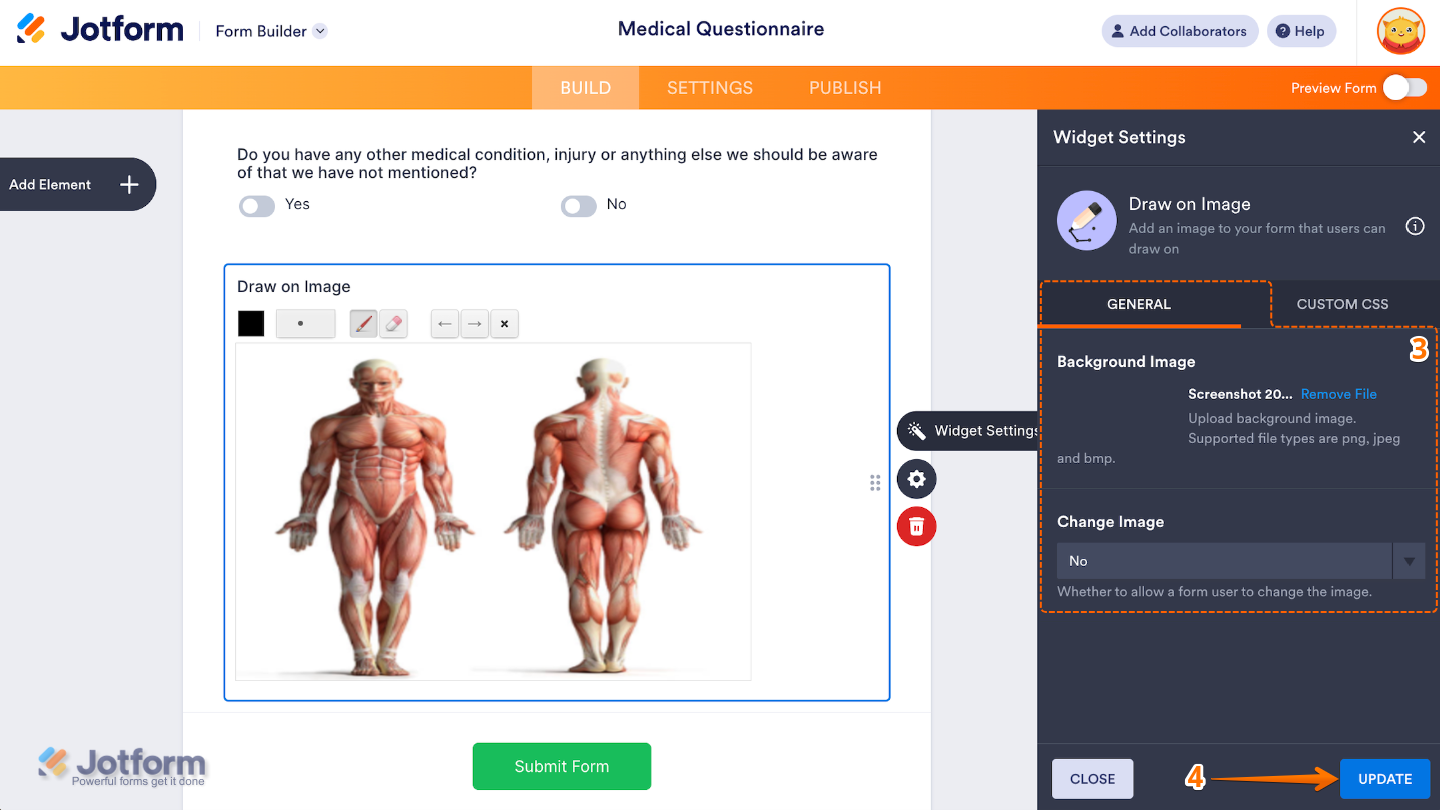Switch to the Custom CSS tab

(x=1342, y=304)
